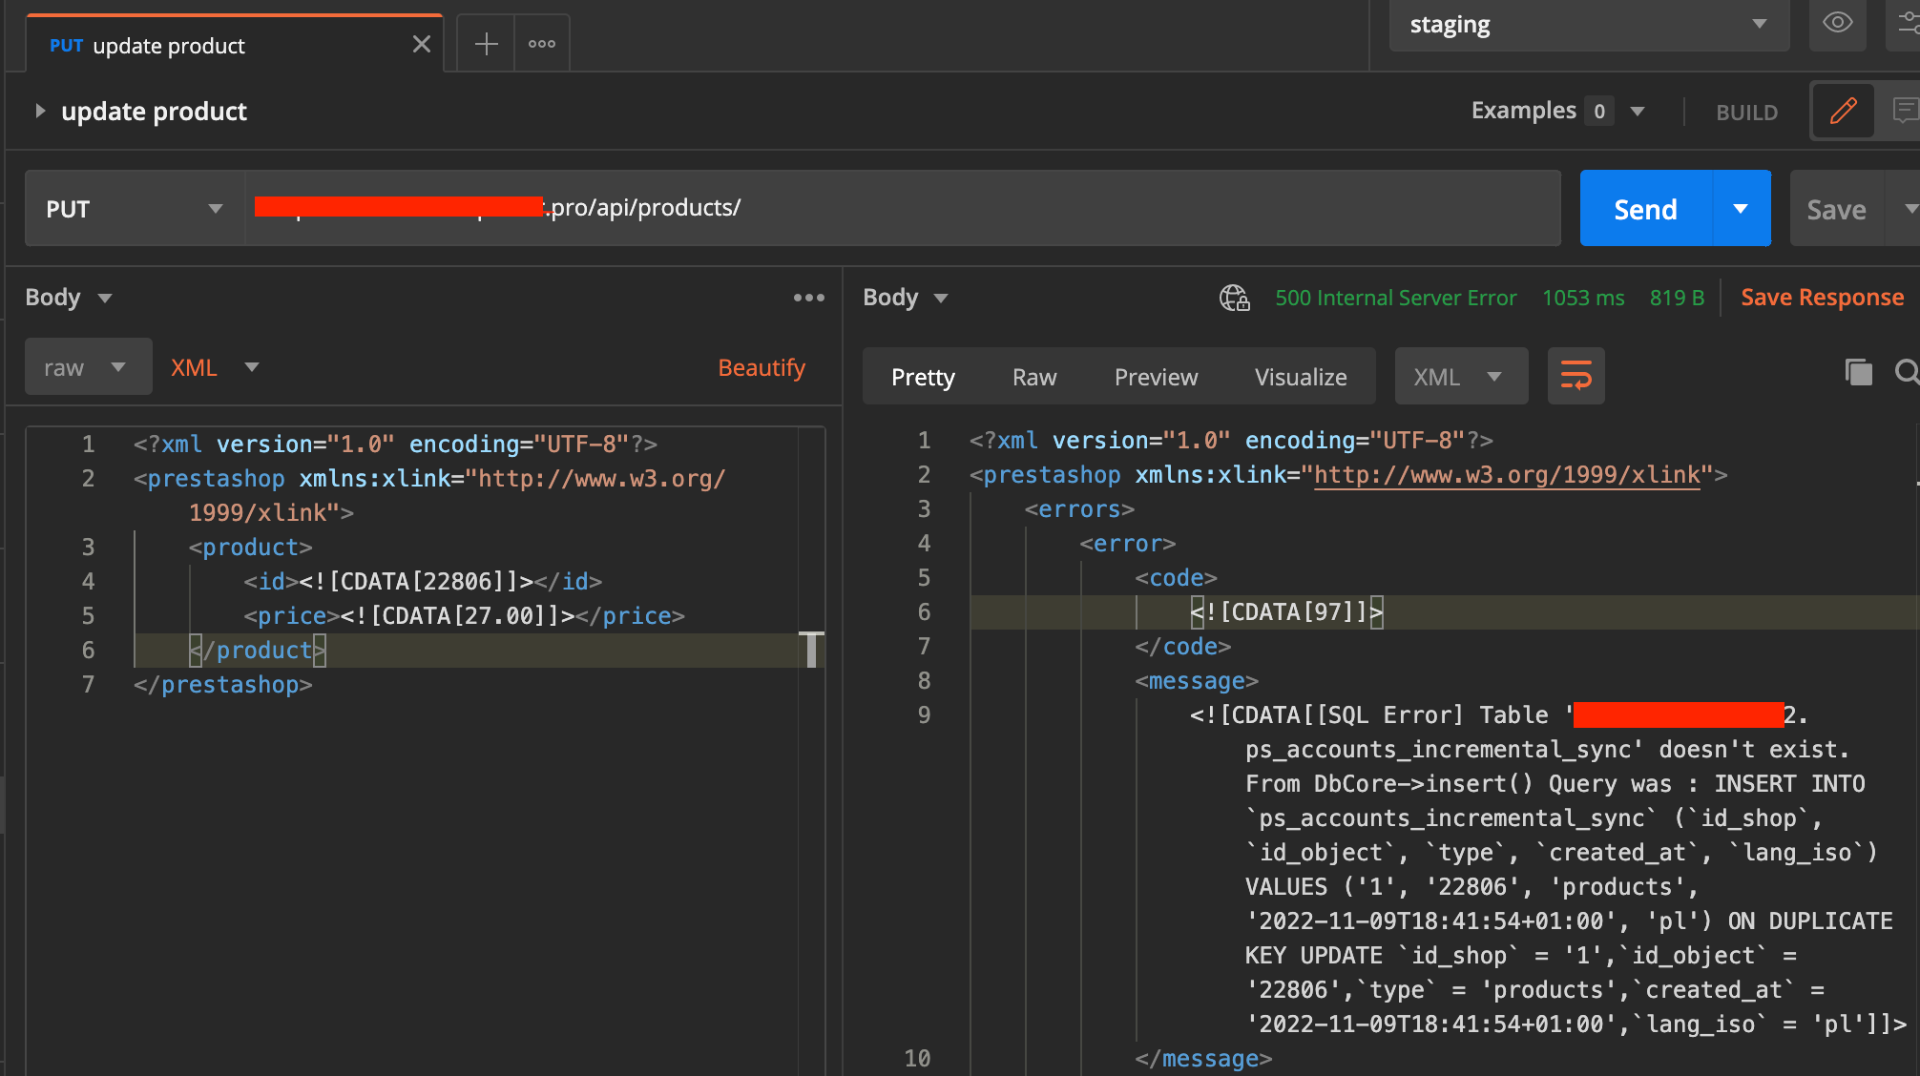Click the blue Send button
Viewport: 1920px width, 1076px height.
point(1645,209)
